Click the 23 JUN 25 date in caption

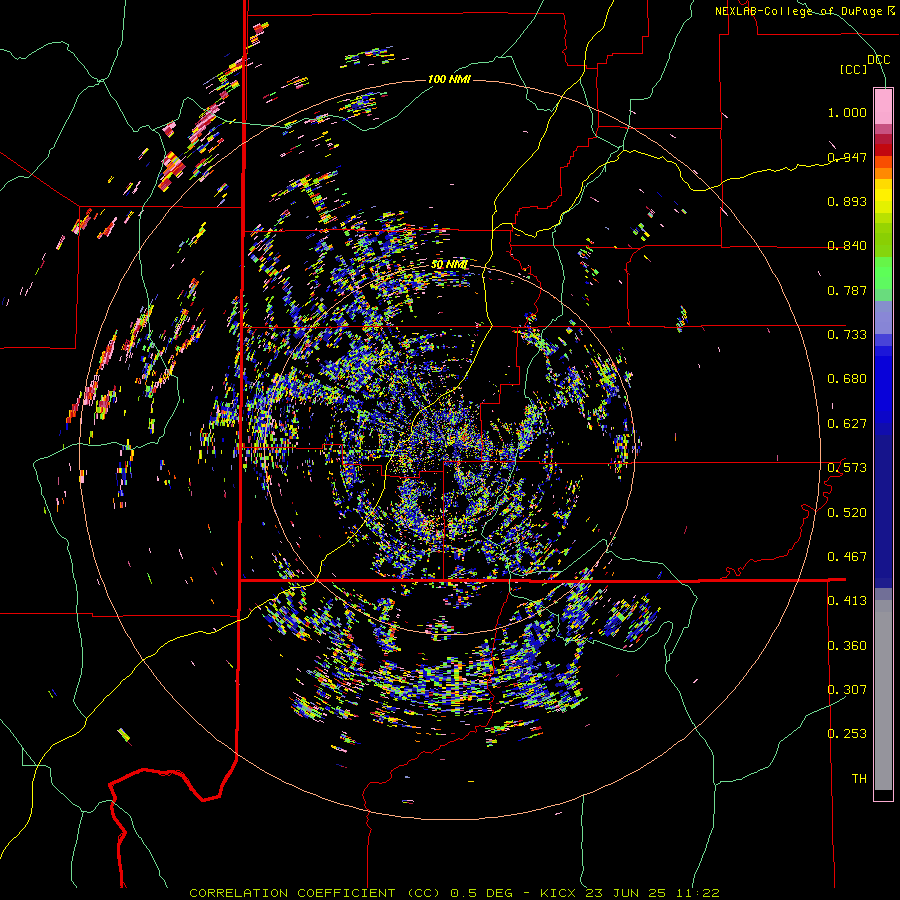pos(626,893)
